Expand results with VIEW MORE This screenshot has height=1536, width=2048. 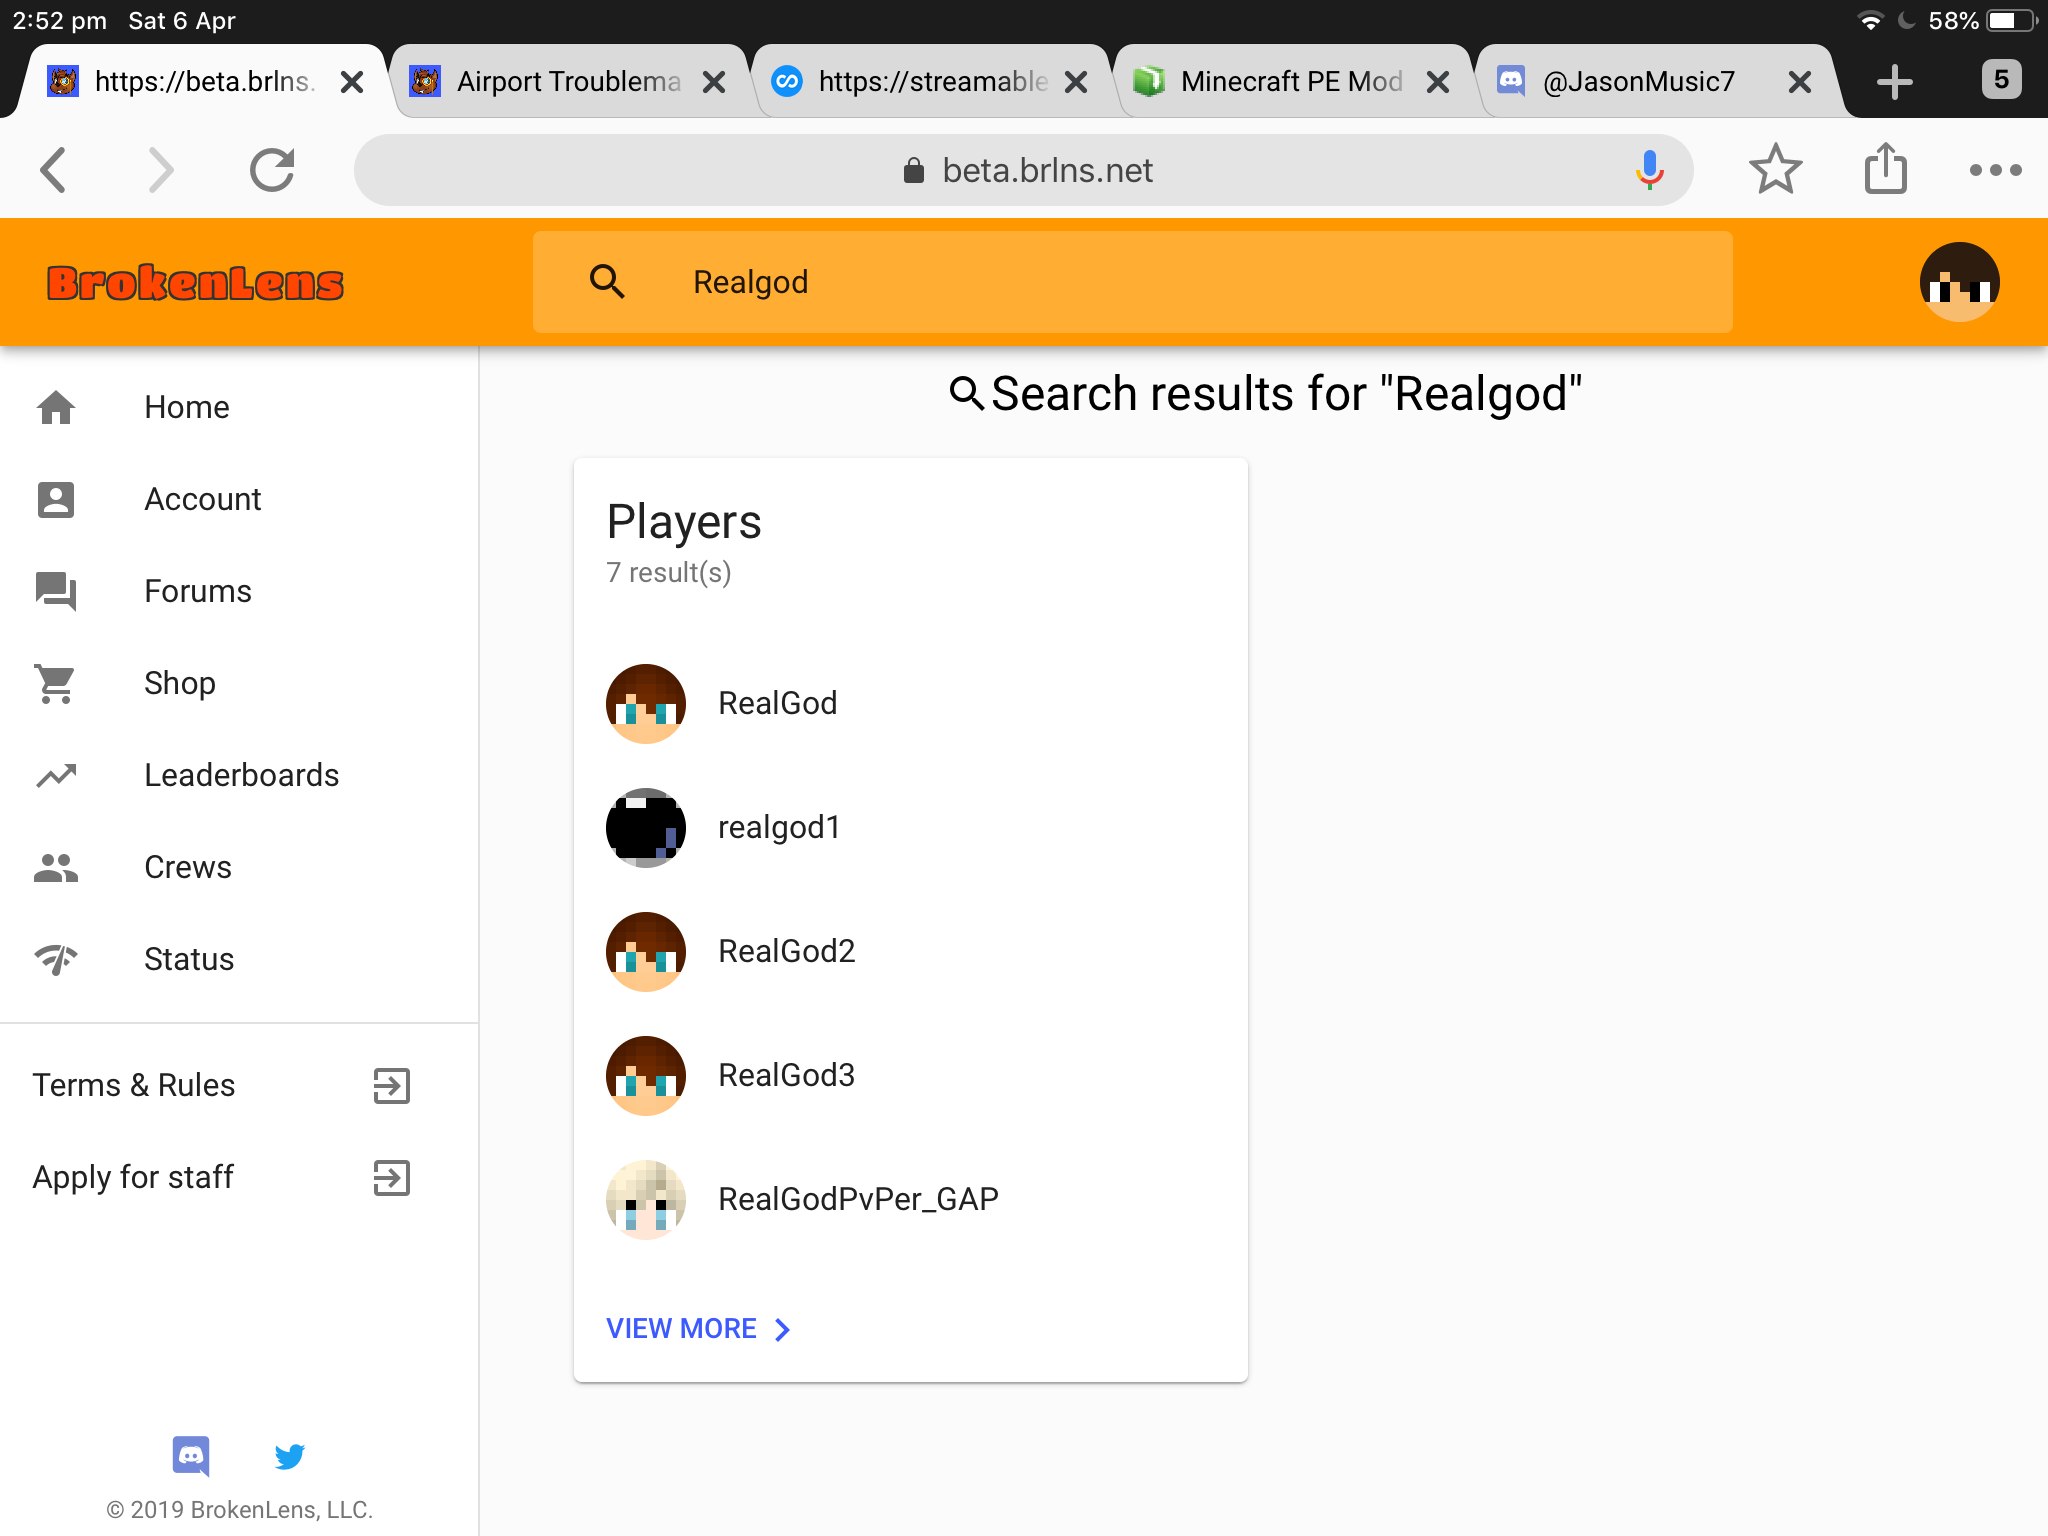click(698, 1328)
